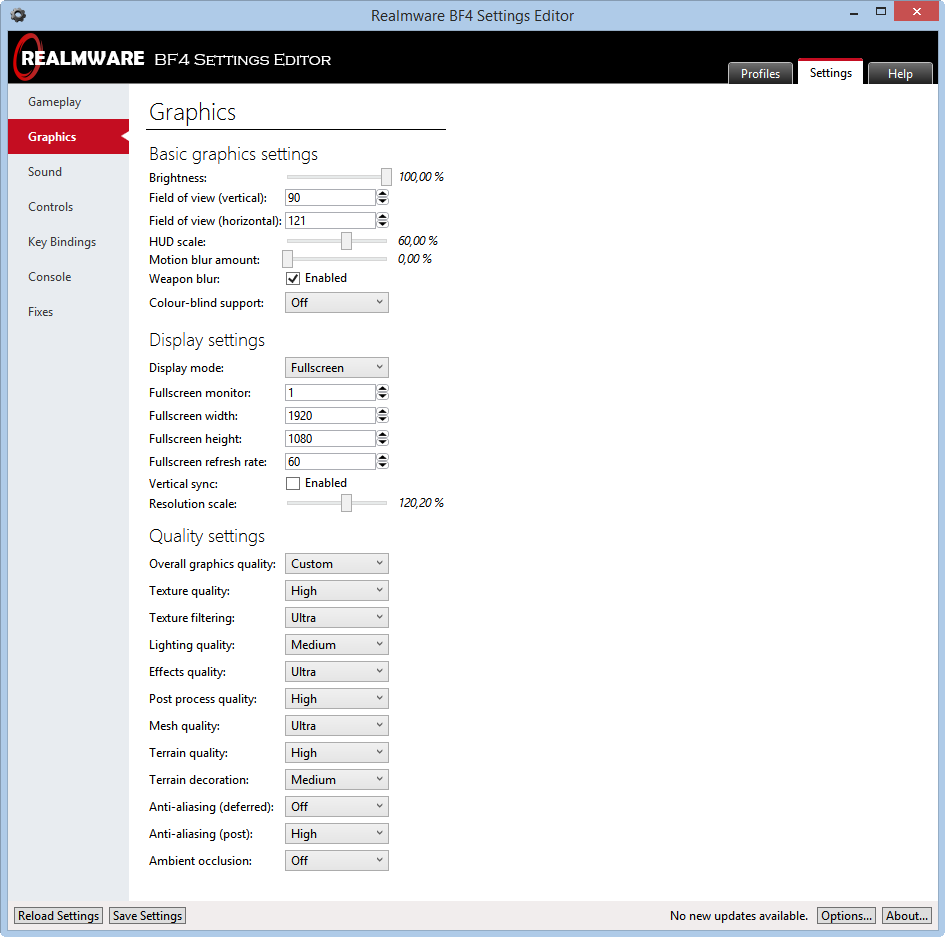The height and width of the screenshot is (938, 946).
Task: Open the Options... dialog
Action: tap(846, 915)
